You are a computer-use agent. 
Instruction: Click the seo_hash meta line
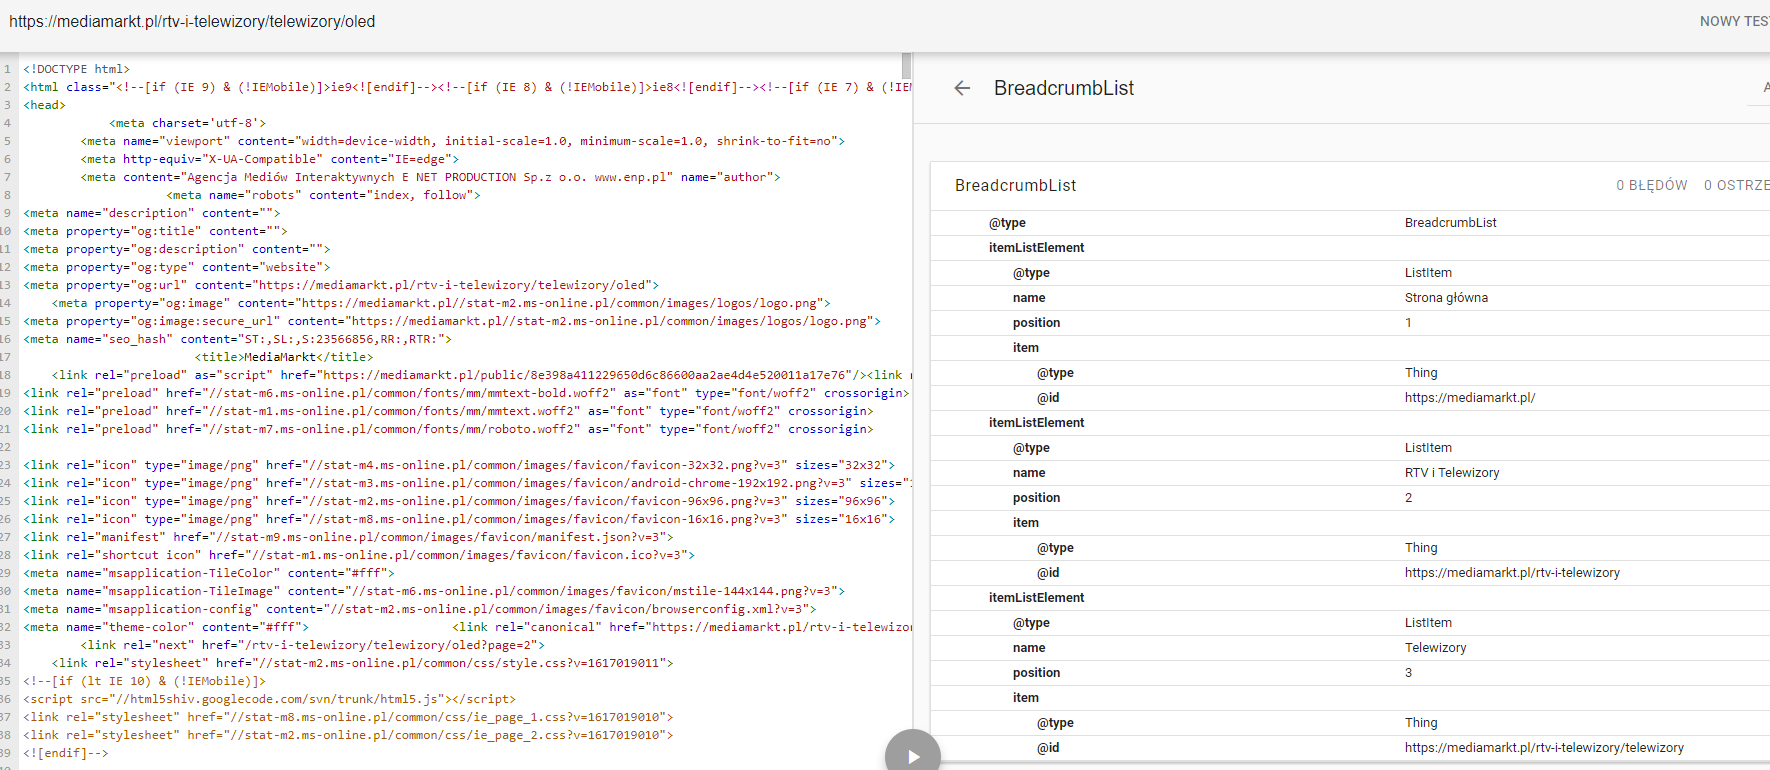click(x=238, y=339)
